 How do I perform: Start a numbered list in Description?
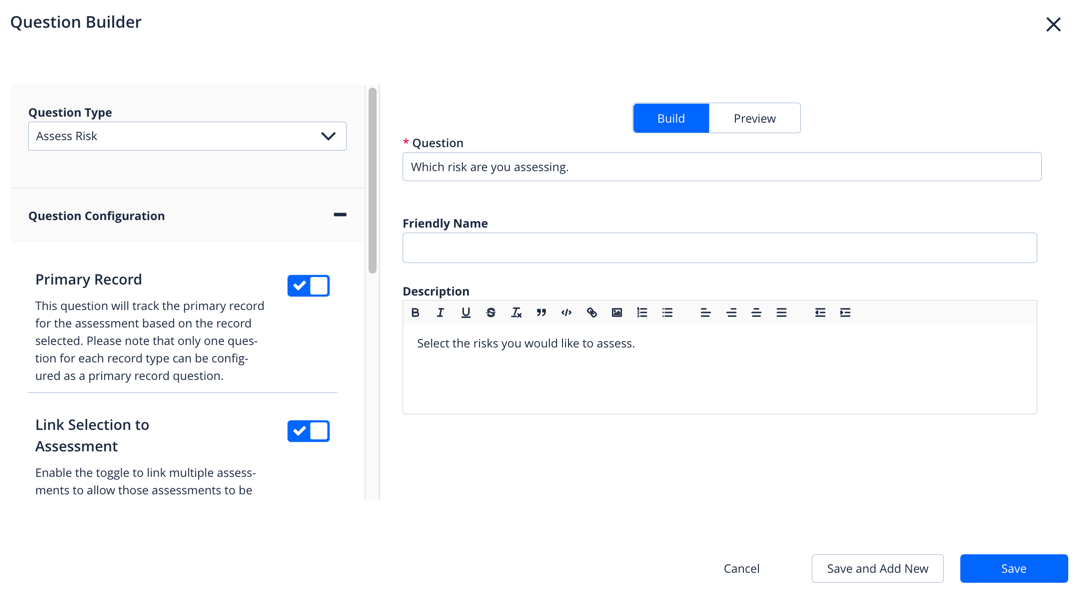(x=642, y=313)
